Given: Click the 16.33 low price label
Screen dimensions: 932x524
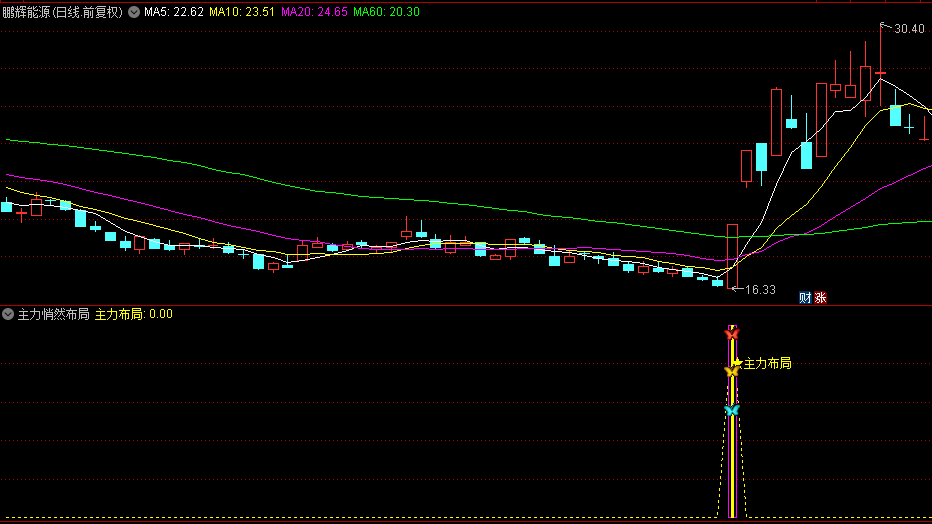Looking at the screenshot, I should click(760, 290).
